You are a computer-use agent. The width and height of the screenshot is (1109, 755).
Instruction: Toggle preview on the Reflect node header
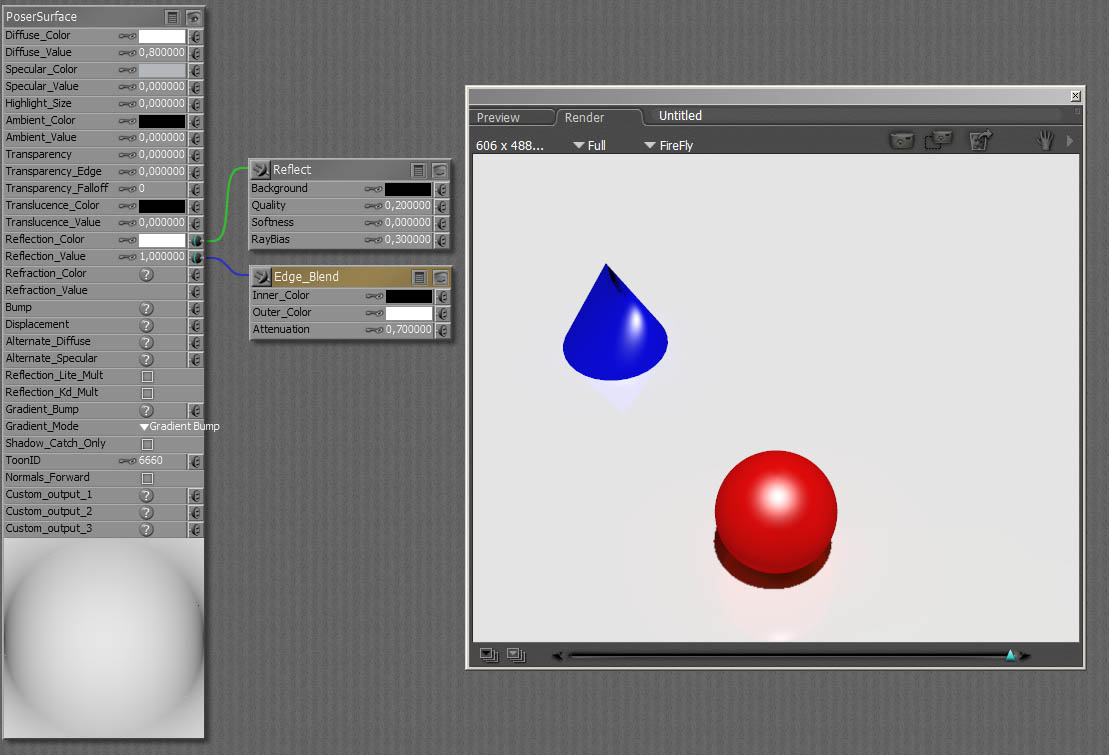439,171
